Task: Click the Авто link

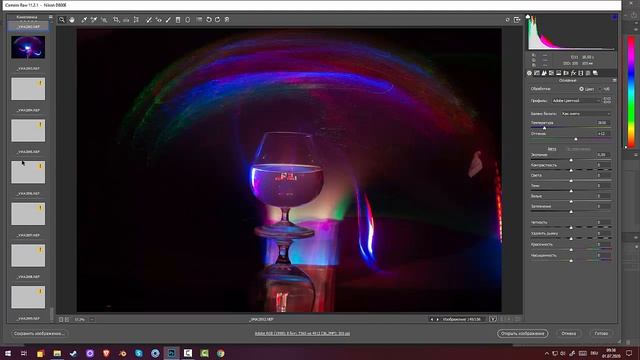Action: [551, 149]
